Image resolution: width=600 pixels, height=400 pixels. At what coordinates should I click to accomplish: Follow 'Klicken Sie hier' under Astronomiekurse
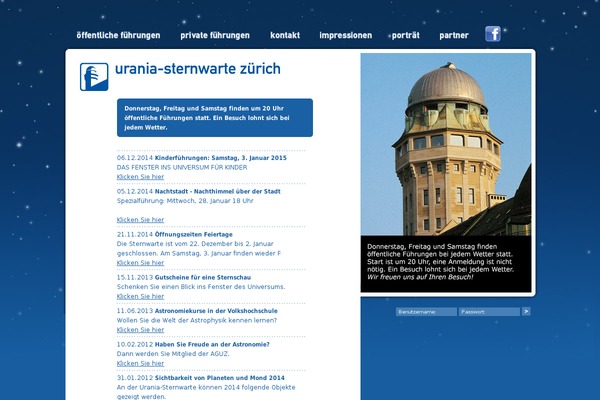point(140,330)
